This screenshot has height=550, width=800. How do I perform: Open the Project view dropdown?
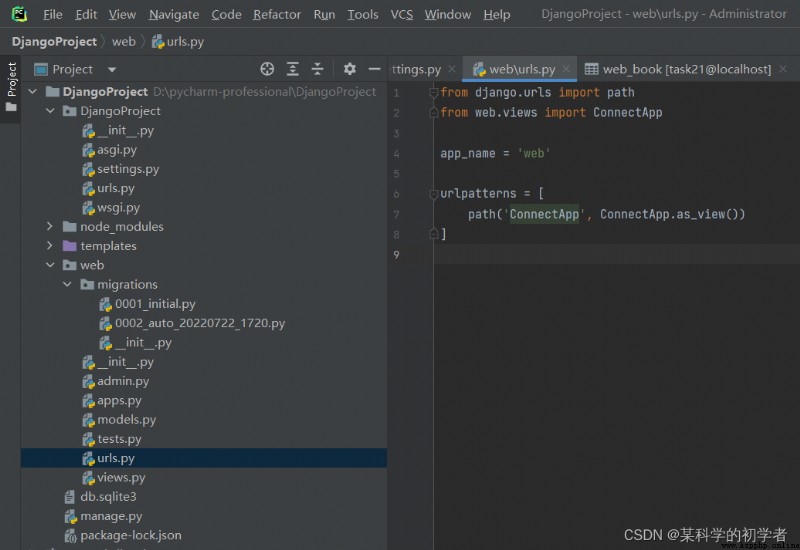[x=112, y=69]
